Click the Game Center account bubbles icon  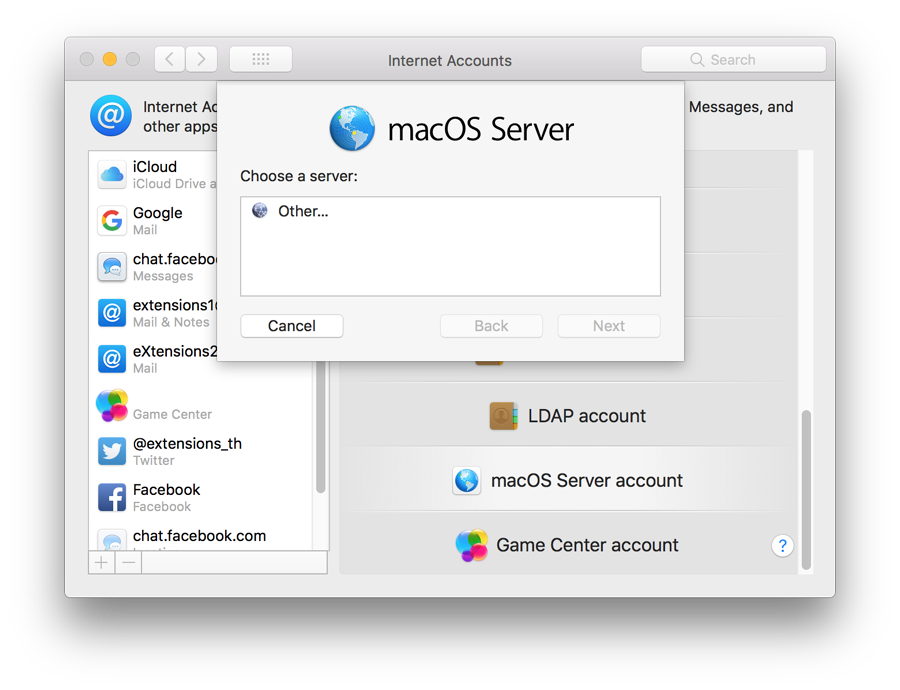point(471,545)
